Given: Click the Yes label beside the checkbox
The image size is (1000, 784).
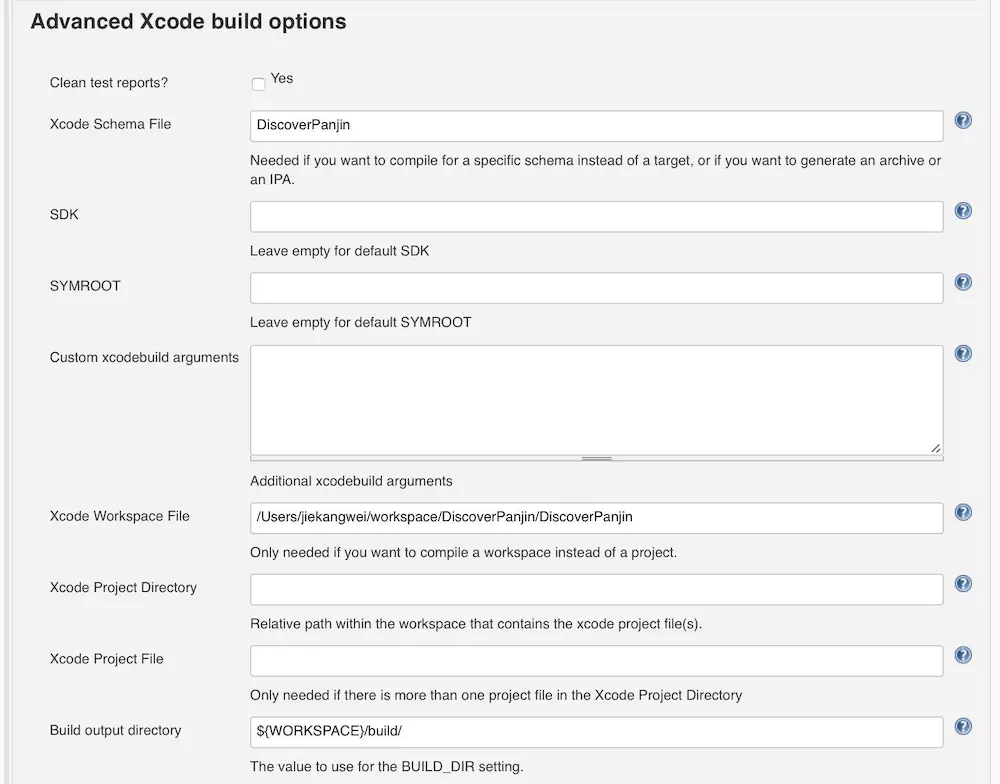Looking at the screenshot, I should (282, 78).
